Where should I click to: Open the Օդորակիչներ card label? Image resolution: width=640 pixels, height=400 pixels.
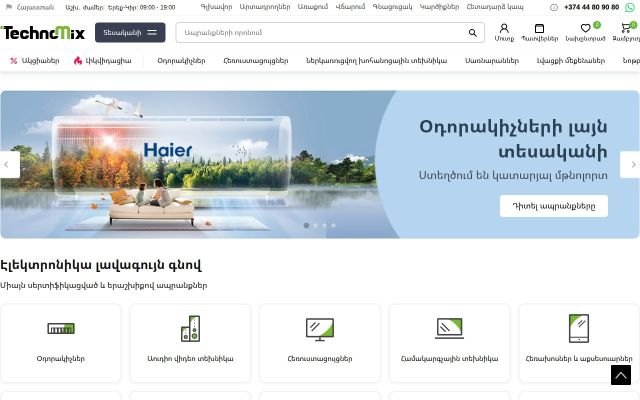pos(61,359)
